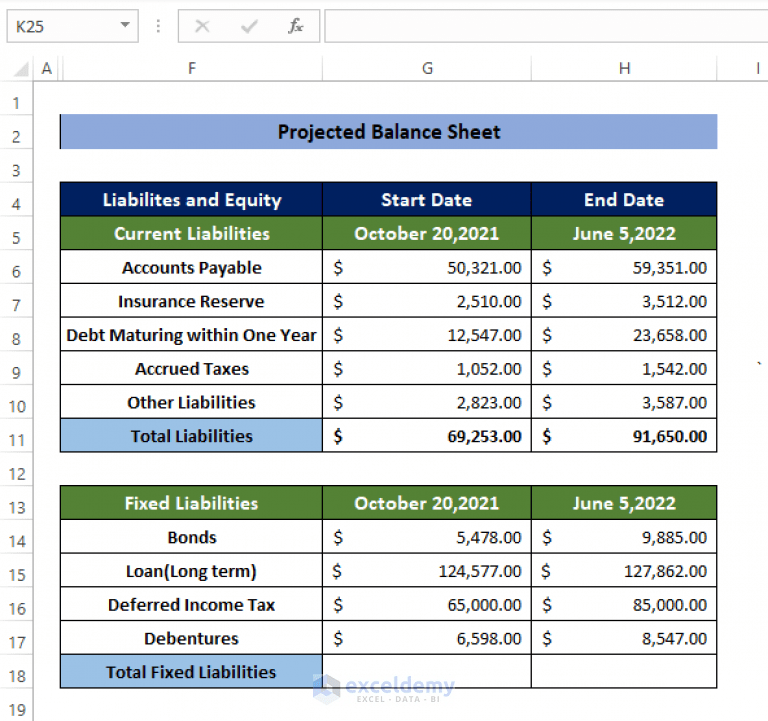Open the Name Box dropdown arrow
The height and width of the screenshot is (721, 768).
[125, 25]
